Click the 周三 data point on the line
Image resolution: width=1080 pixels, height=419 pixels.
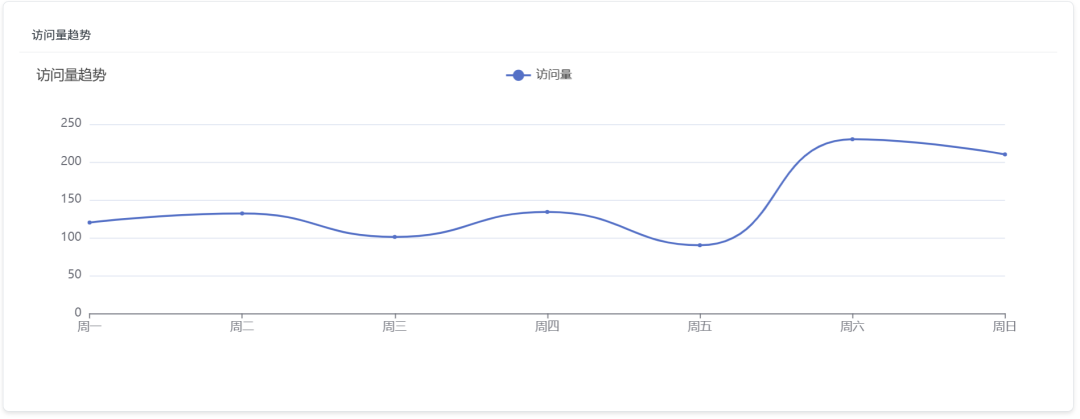click(395, 237)
